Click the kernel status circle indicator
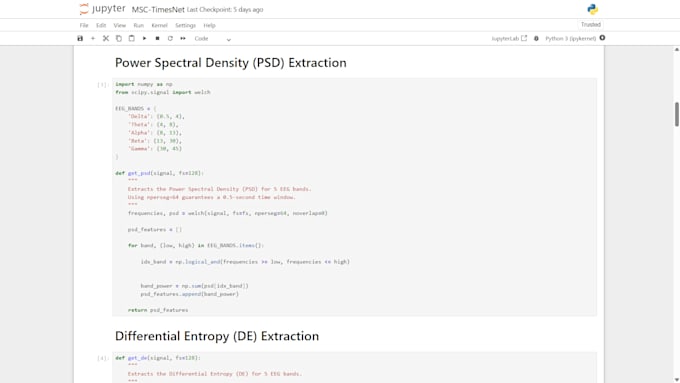The image size is (680, 383). coord(602,38)
